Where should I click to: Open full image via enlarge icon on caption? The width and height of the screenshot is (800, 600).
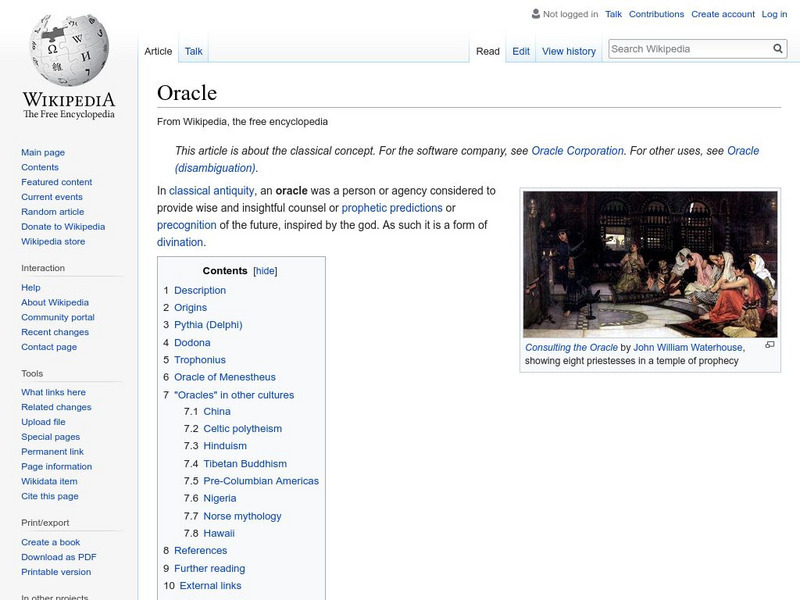(770, 344)
